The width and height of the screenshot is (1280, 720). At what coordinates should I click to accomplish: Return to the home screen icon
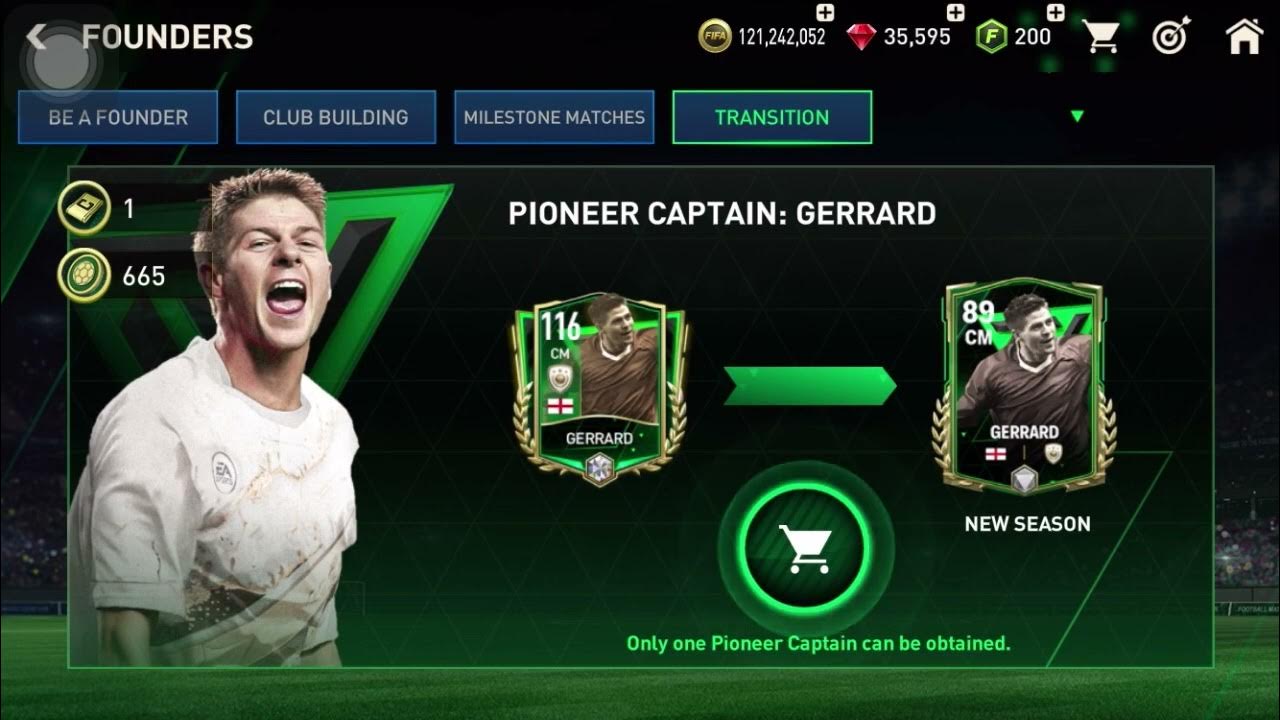tap(1243, 37)
